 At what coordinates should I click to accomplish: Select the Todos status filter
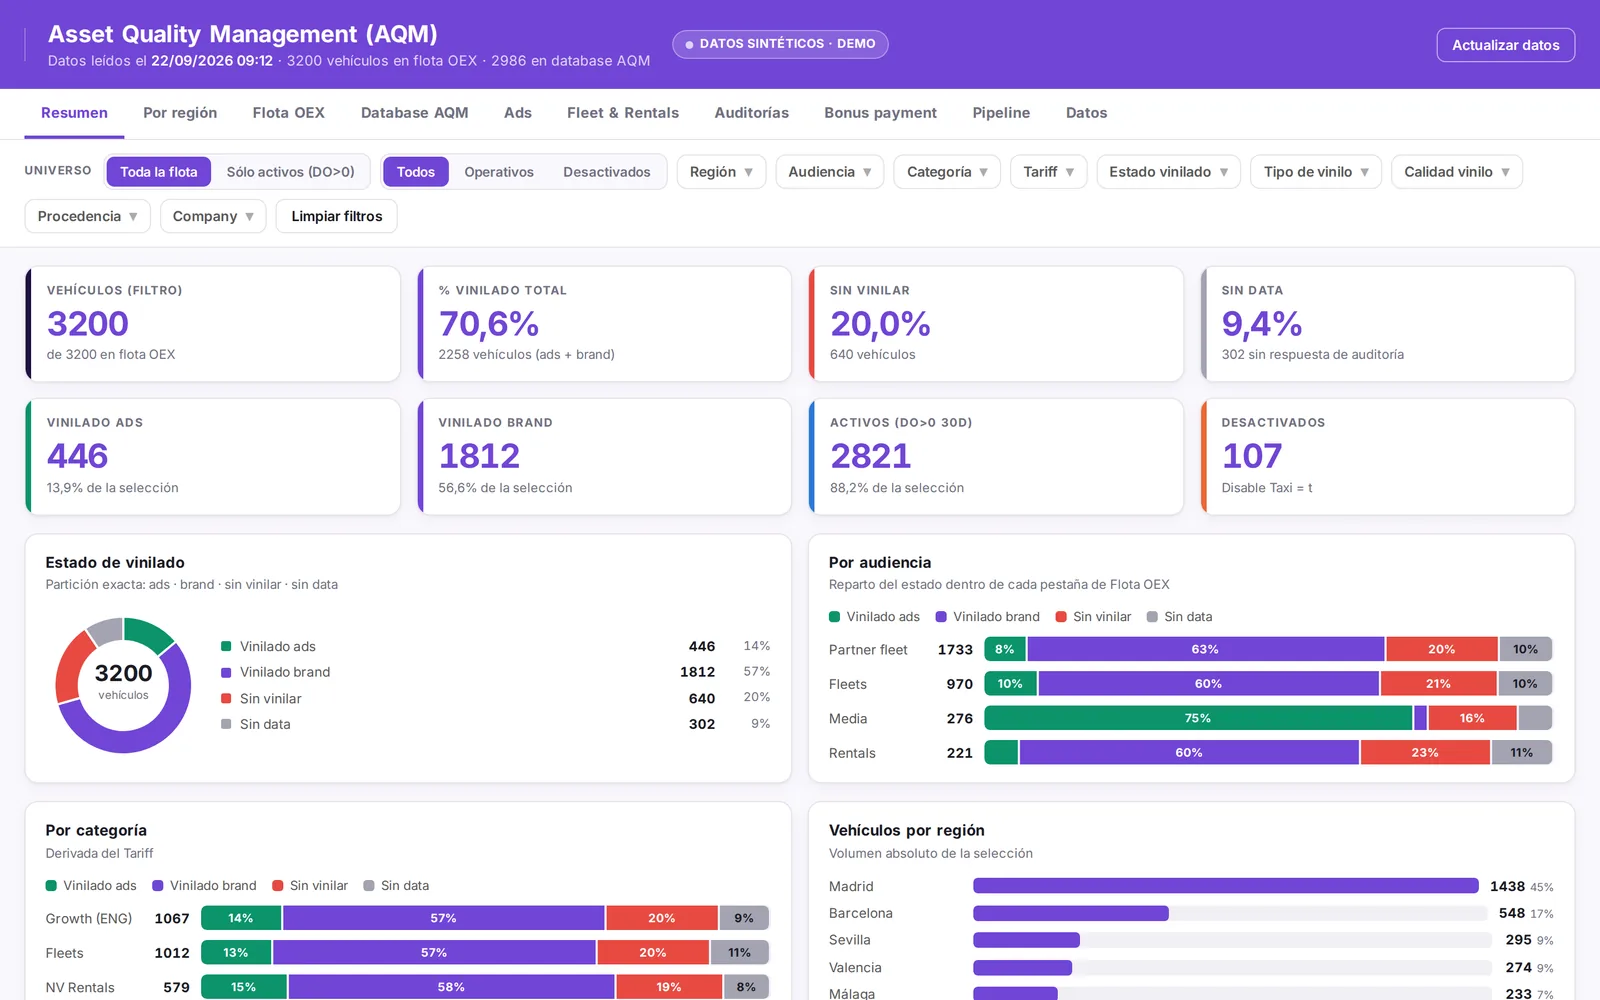coord(415,172)
